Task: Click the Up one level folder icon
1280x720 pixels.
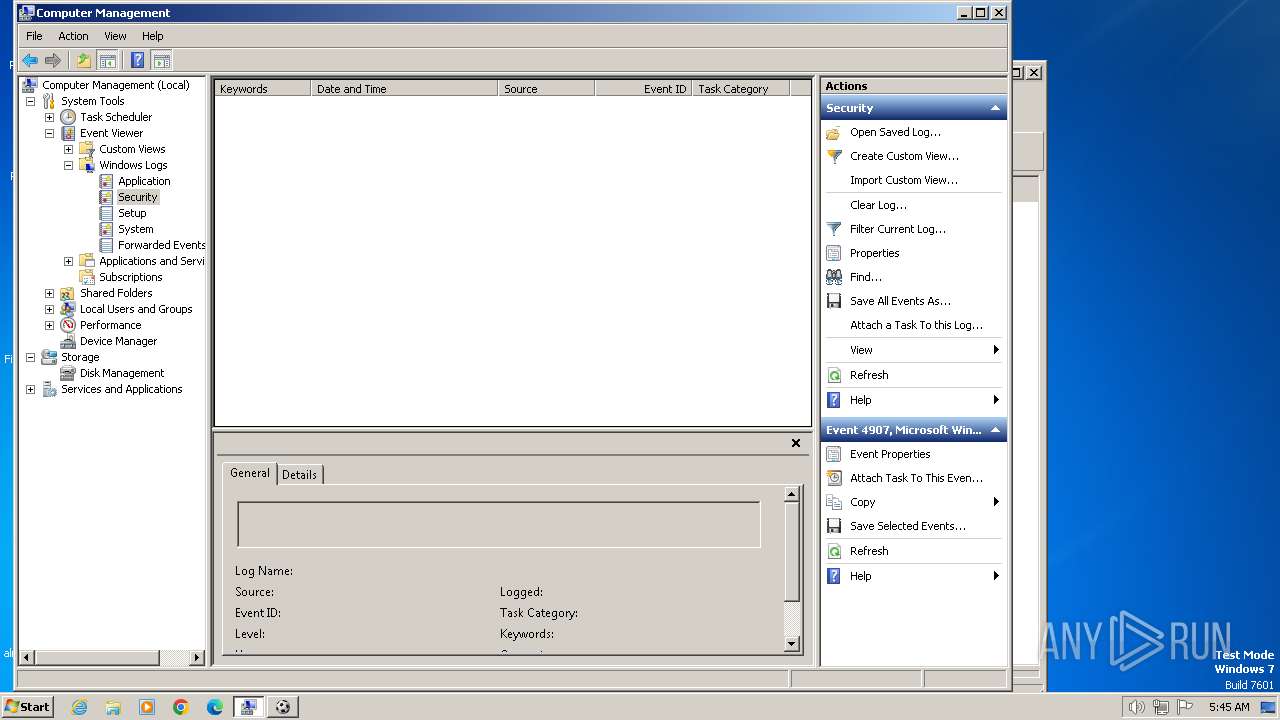Action: click(84, 60)
